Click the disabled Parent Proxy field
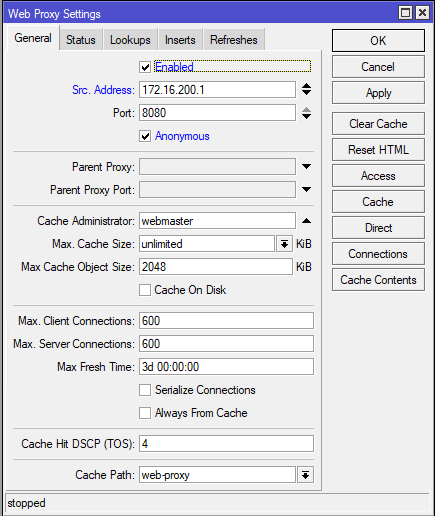 217,166
